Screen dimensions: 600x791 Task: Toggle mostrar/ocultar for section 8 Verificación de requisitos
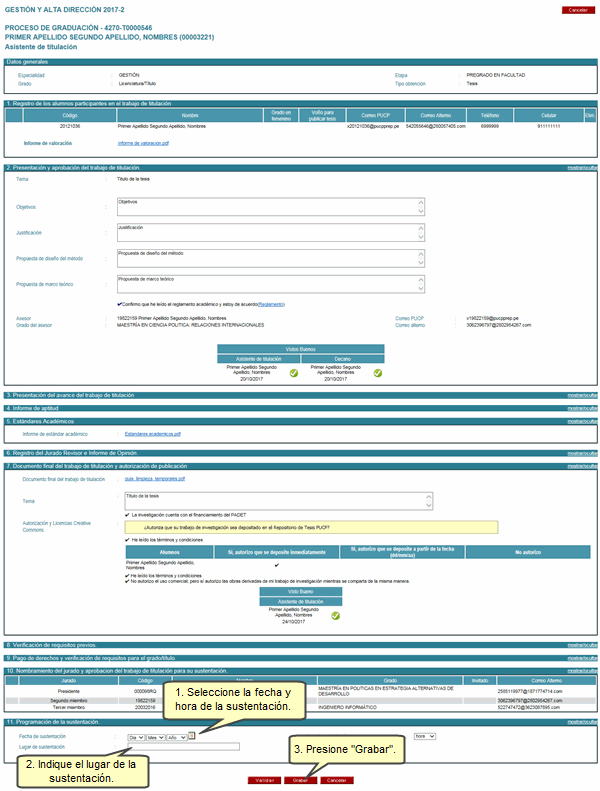[x=582, y=645]
